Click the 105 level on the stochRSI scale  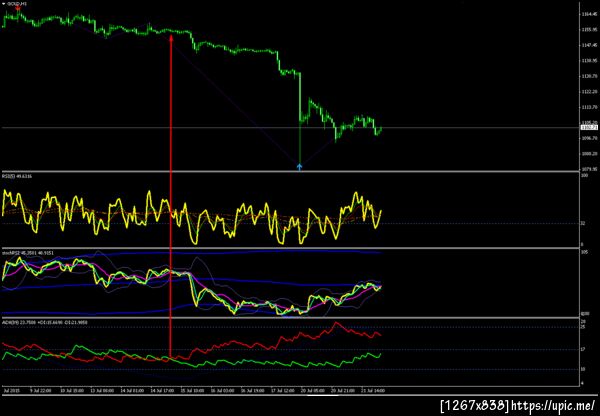tap(585, 253)
